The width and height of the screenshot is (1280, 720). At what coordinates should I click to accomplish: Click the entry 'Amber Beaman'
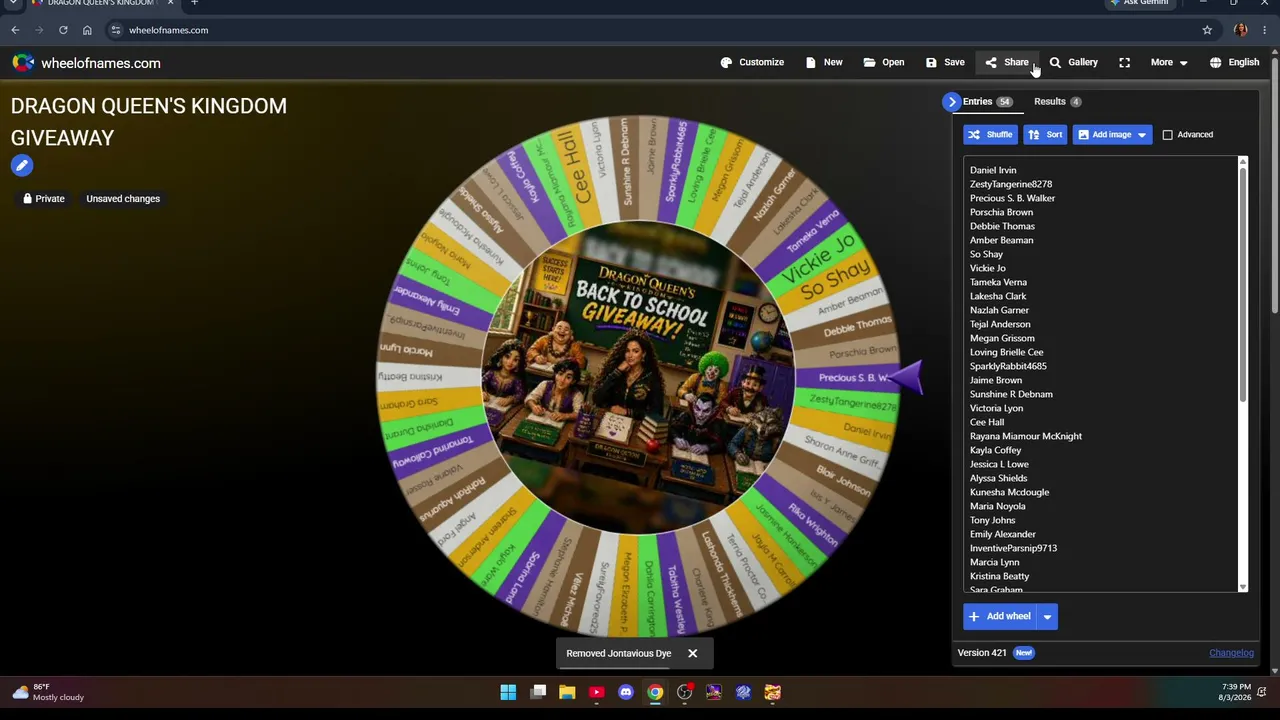click(1001, 240)
